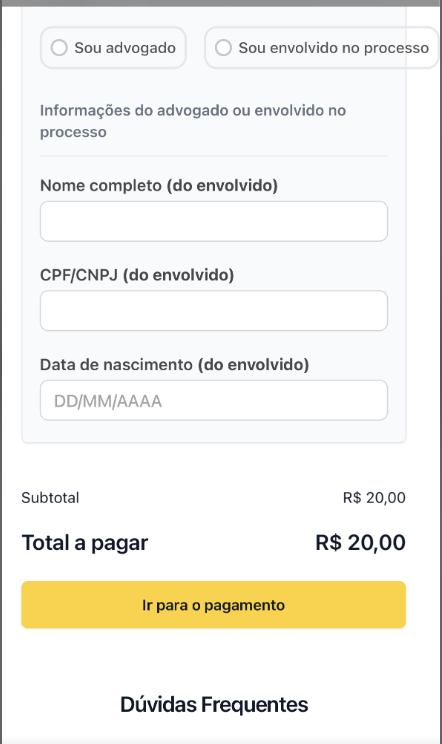442x744 pixels.
Task: Click the "Total a pagar" label
Action: [x=85, y=543]
